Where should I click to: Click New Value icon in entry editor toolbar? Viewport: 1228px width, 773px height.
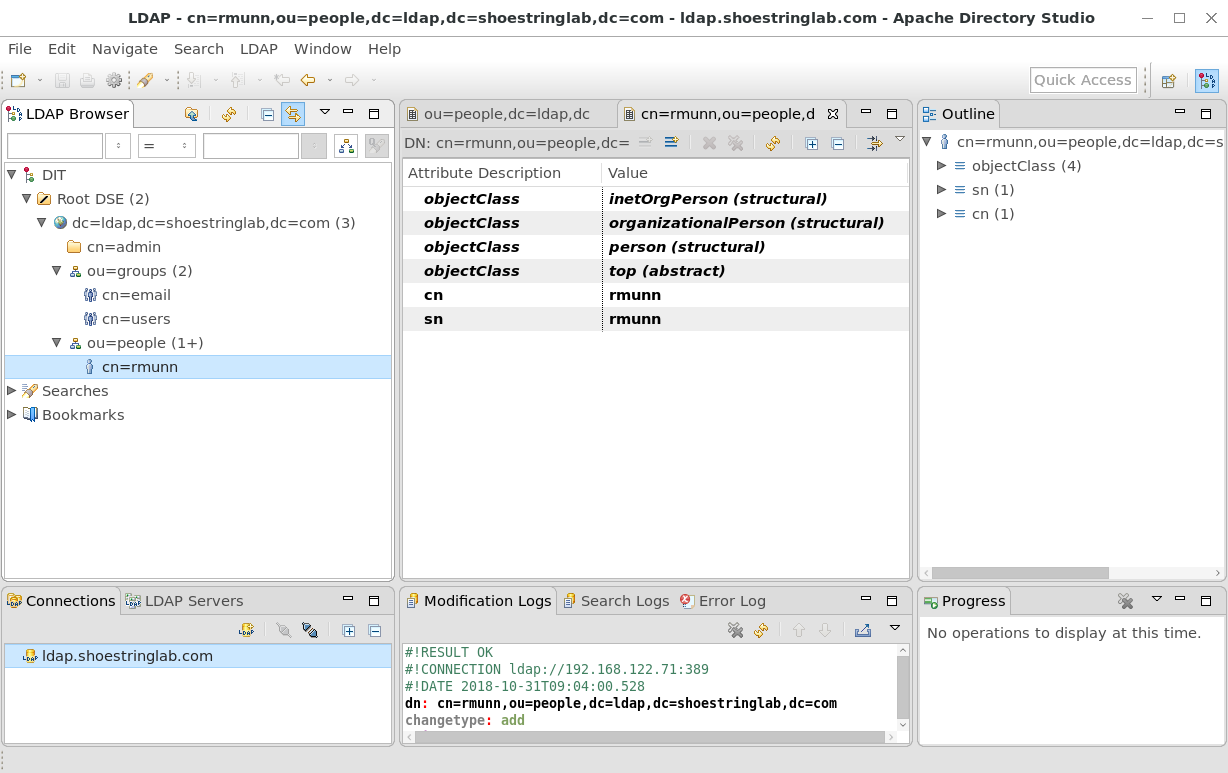pyautogui.click(x=671, y=143)
